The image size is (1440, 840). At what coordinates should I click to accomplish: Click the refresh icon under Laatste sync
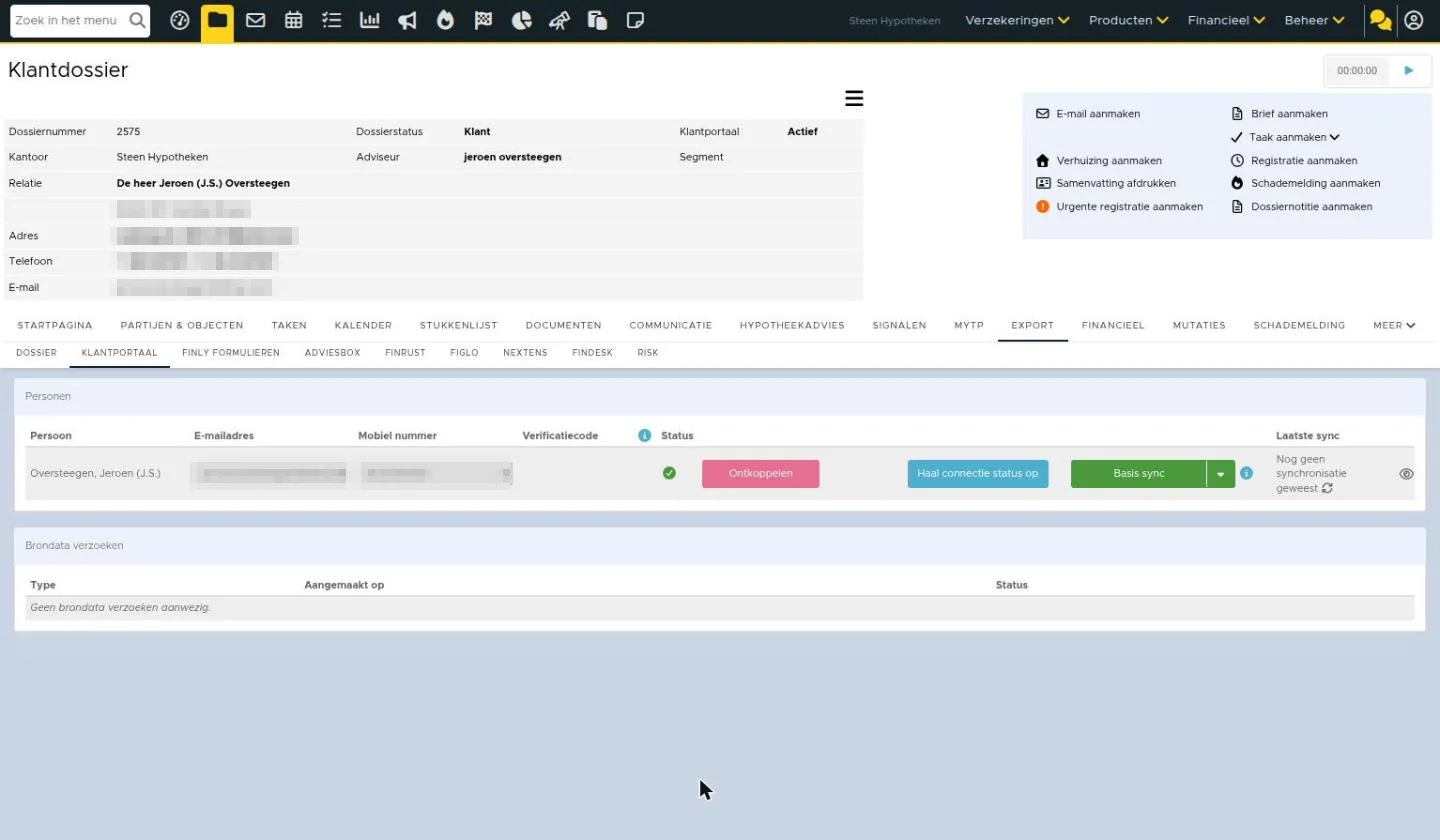point(1327,488)
